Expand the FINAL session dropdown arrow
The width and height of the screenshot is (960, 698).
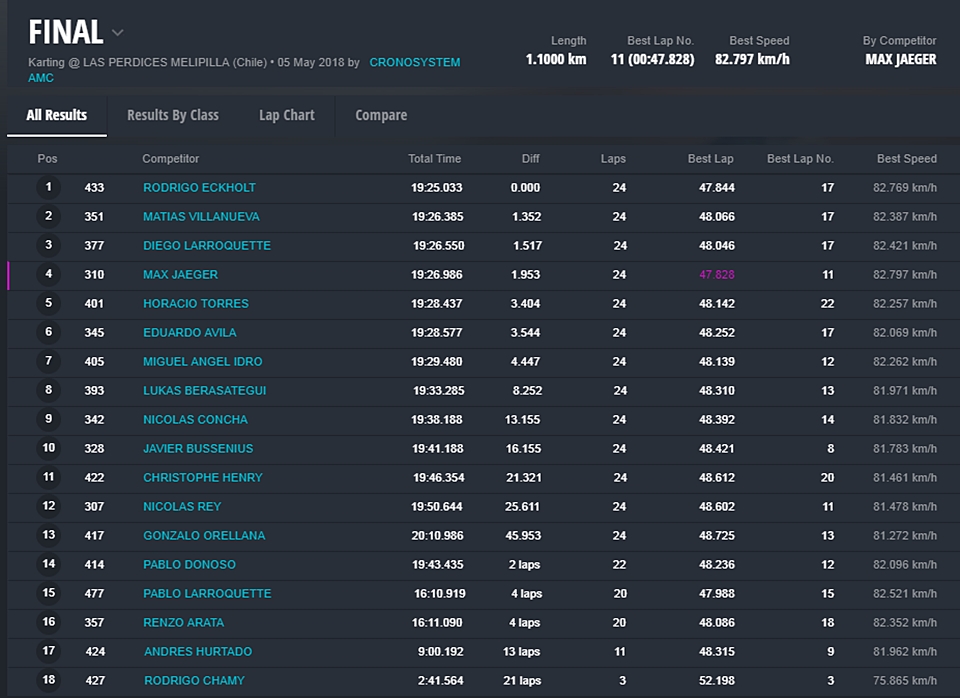(x=118, y=33)
